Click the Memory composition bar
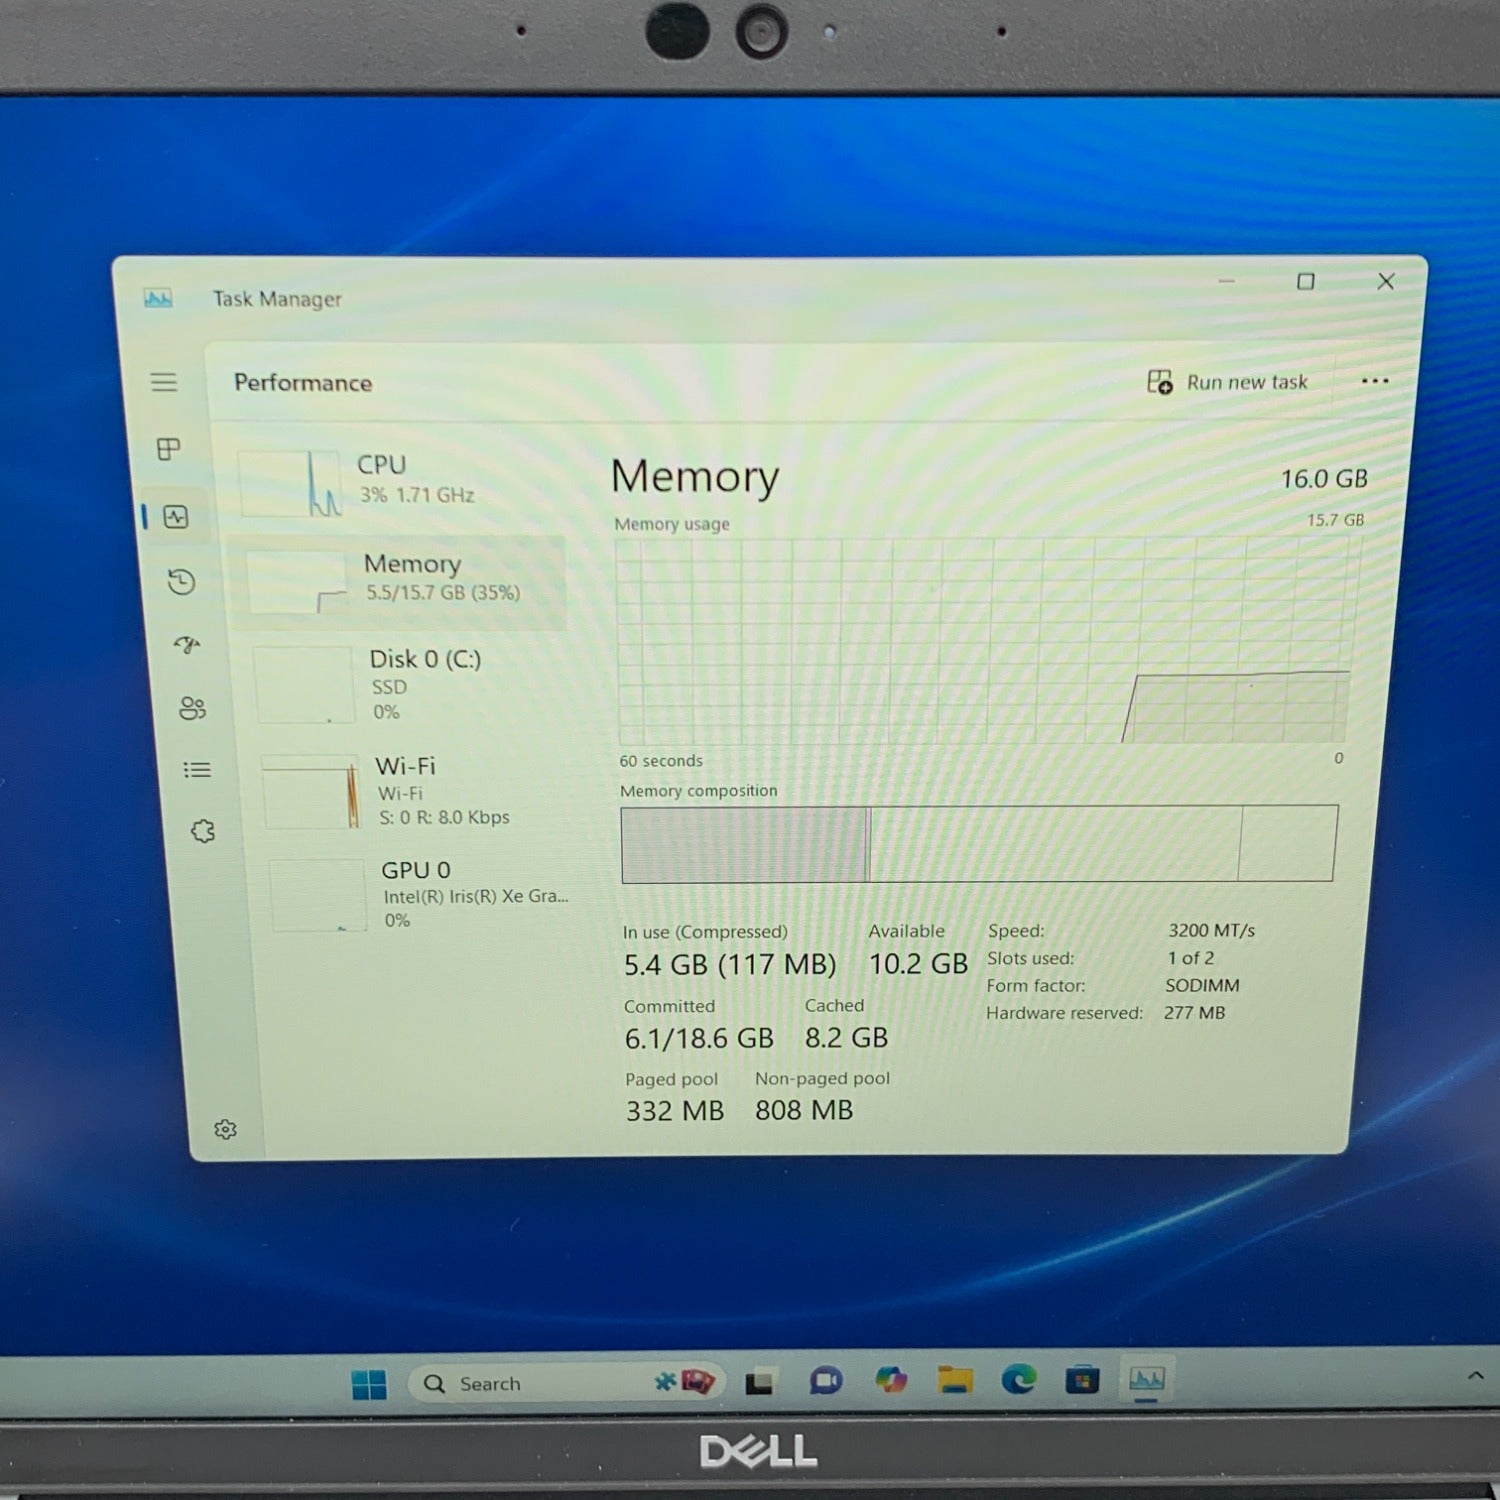The height and width of the screenshot is (1500, 1500). (978, 844)
